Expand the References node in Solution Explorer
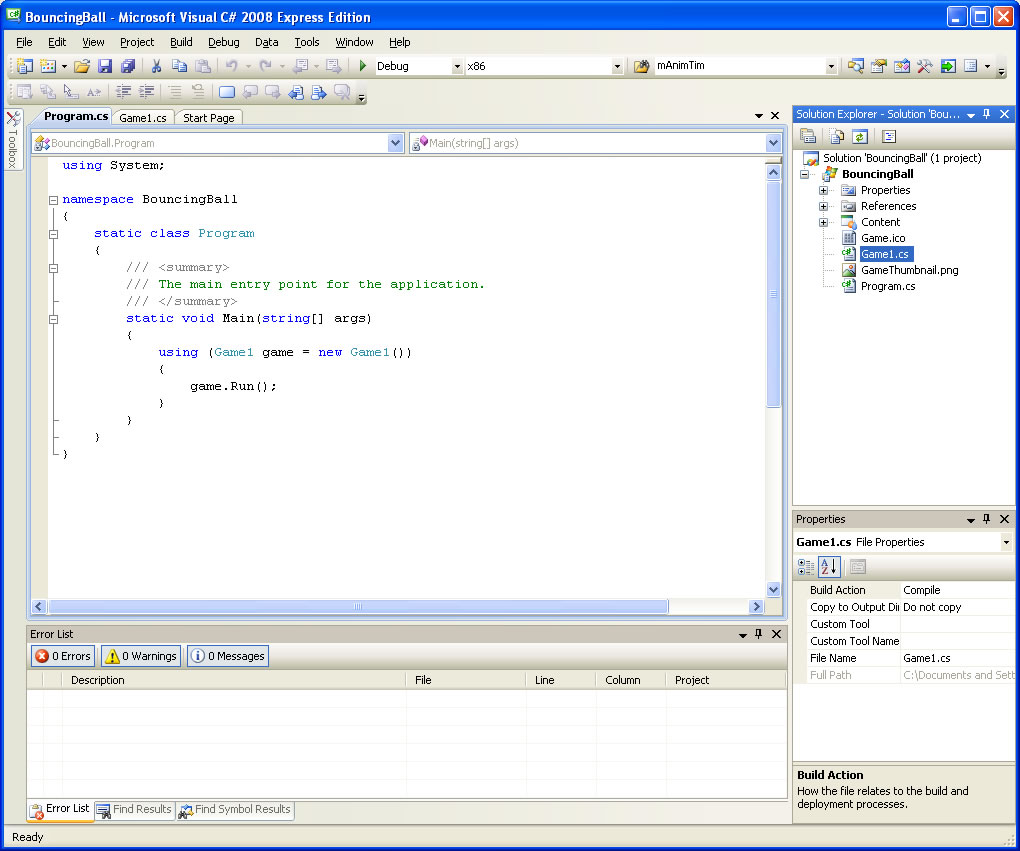 pyautogui.click(x=824, y=206)
